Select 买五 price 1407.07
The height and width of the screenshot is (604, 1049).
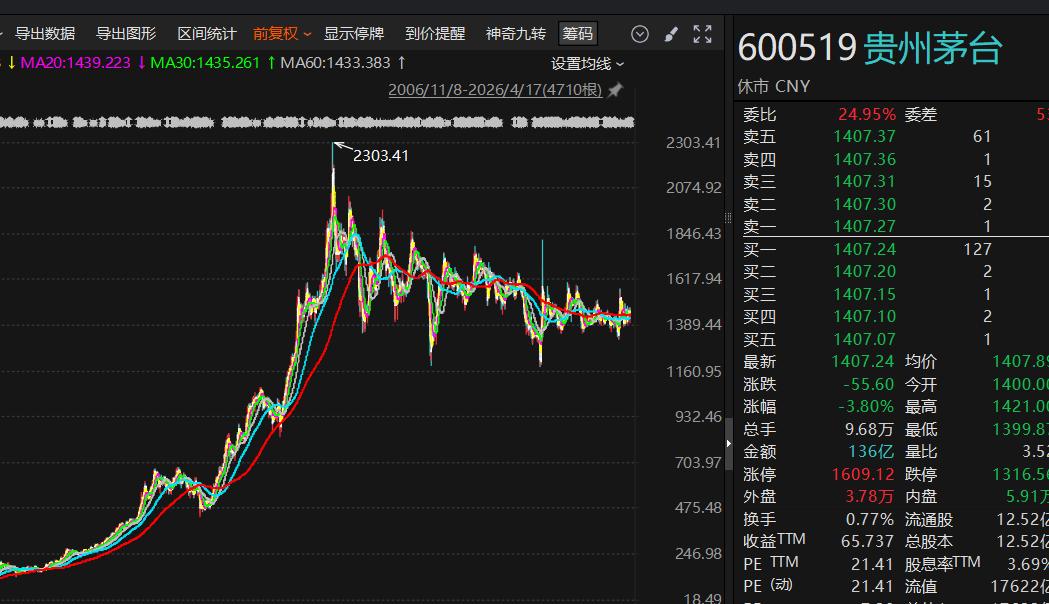tap(864, 339)
